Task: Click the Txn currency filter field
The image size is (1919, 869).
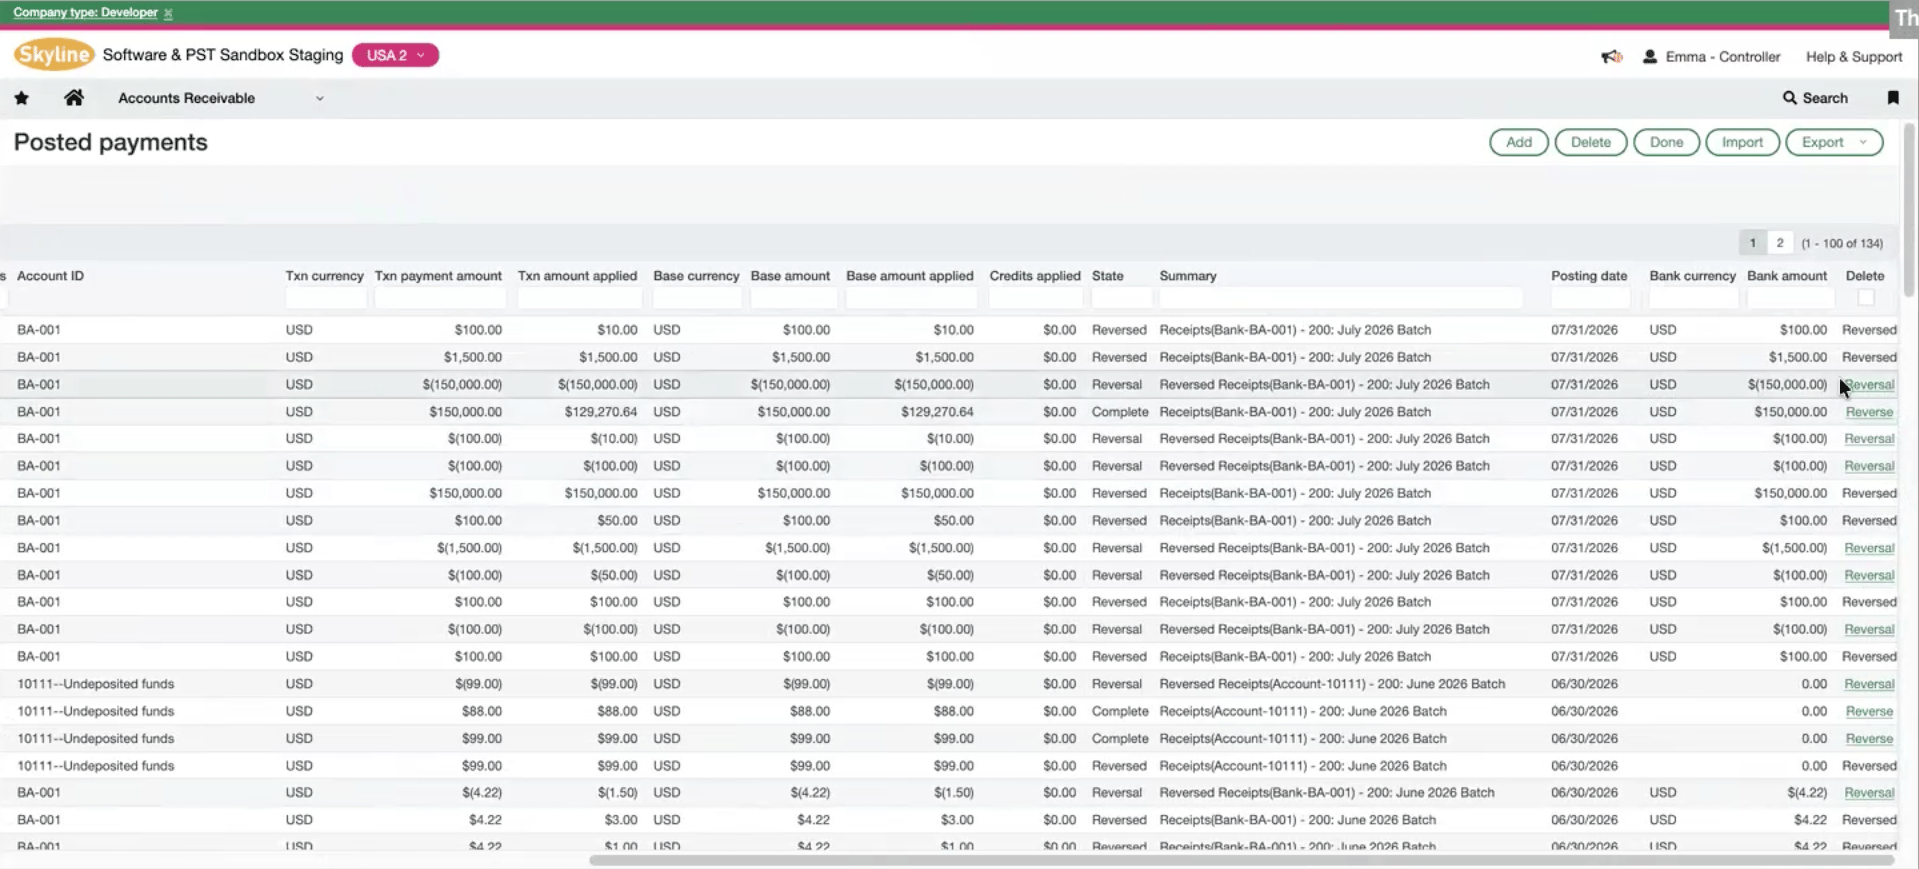Action: tap(326, 298)
